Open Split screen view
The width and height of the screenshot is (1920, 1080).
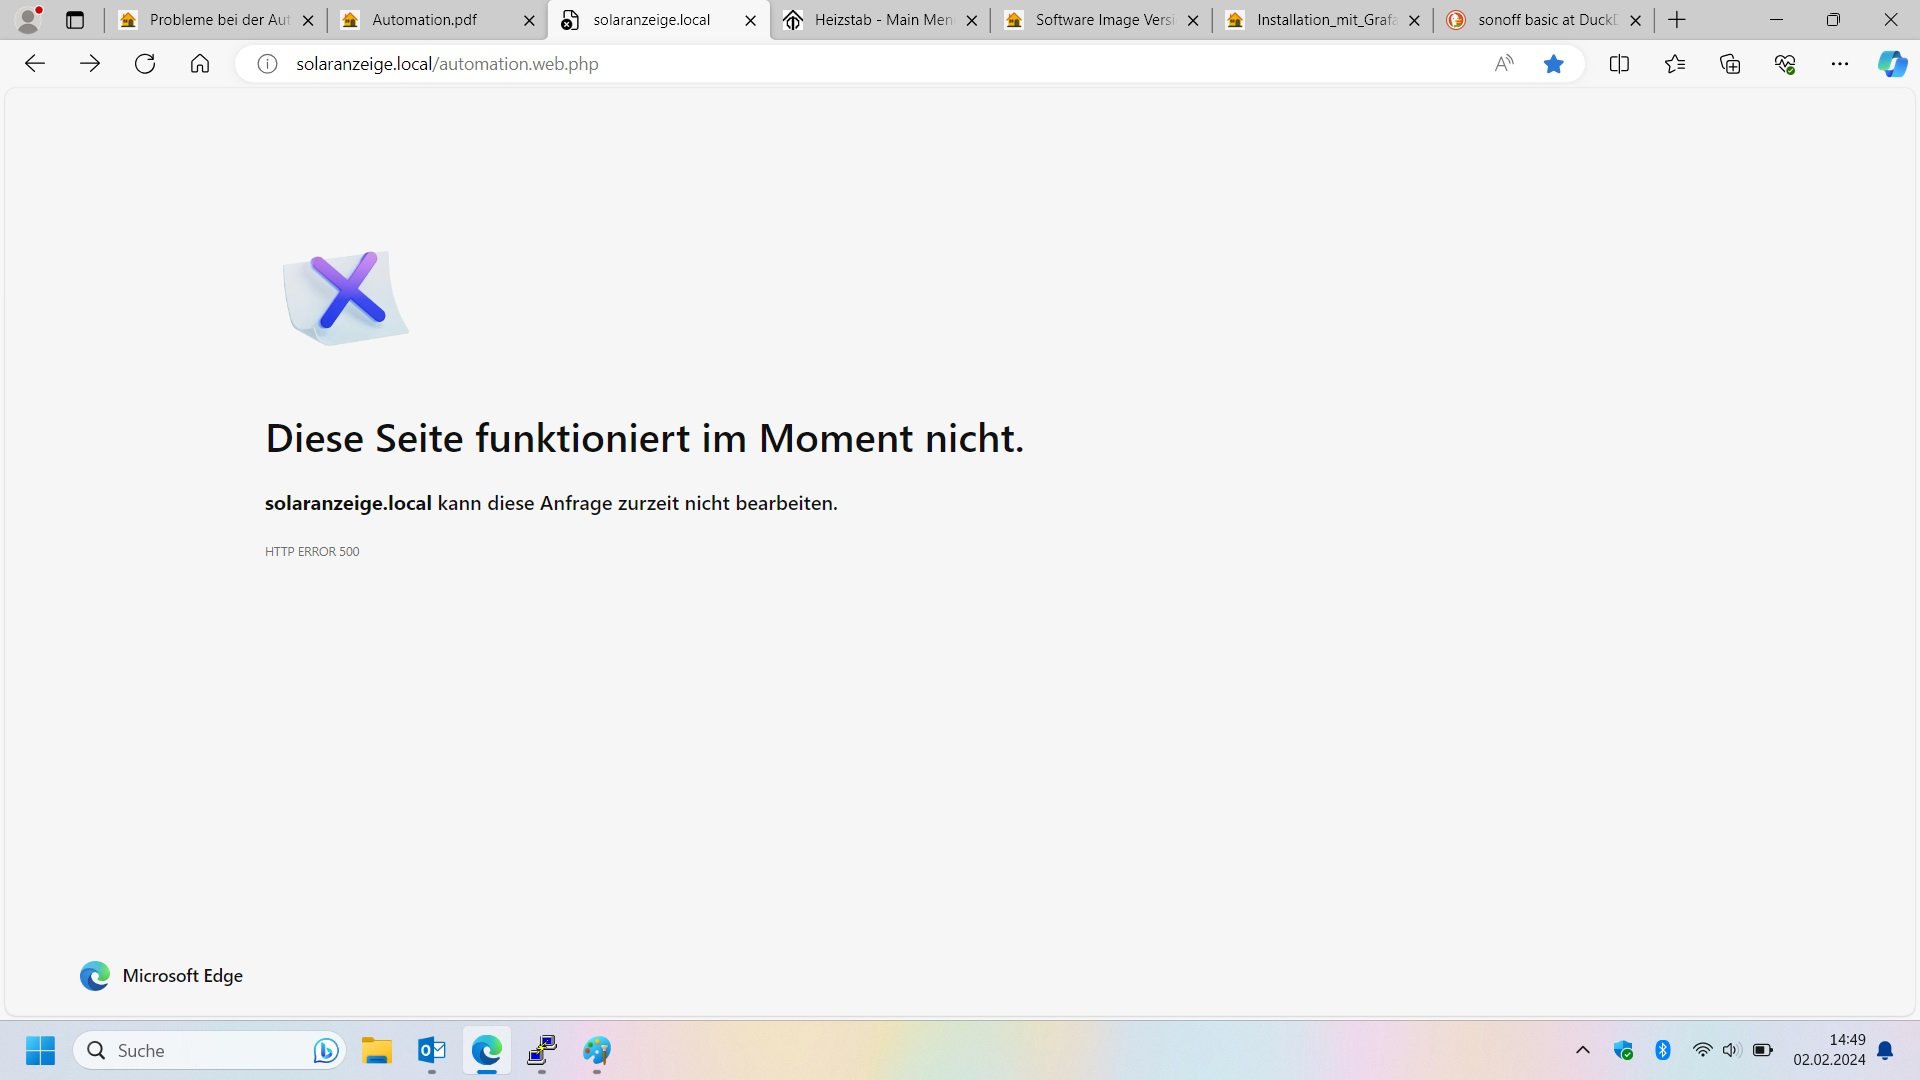pyautogui.click(x=1619, y=64)
